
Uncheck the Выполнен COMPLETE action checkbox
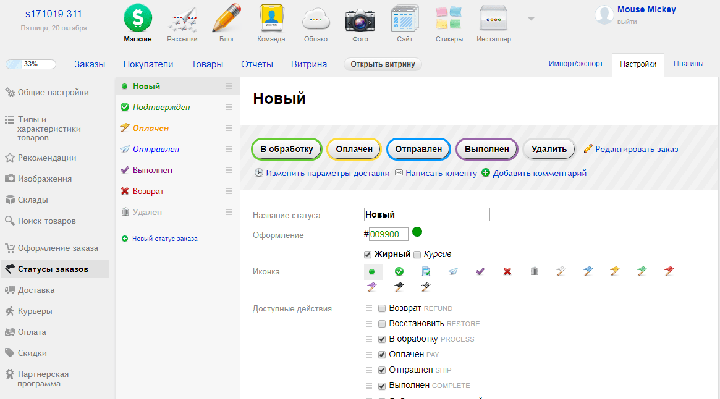382,386
